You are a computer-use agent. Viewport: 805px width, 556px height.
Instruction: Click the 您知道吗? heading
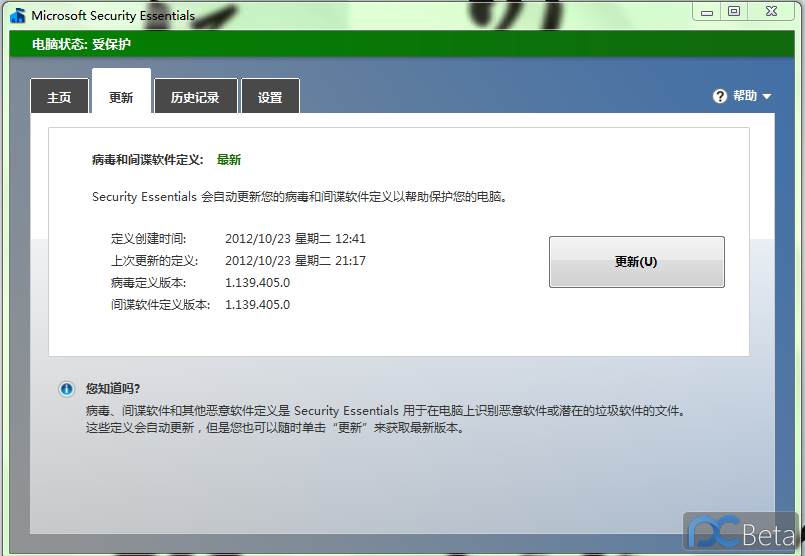point(113,389)
